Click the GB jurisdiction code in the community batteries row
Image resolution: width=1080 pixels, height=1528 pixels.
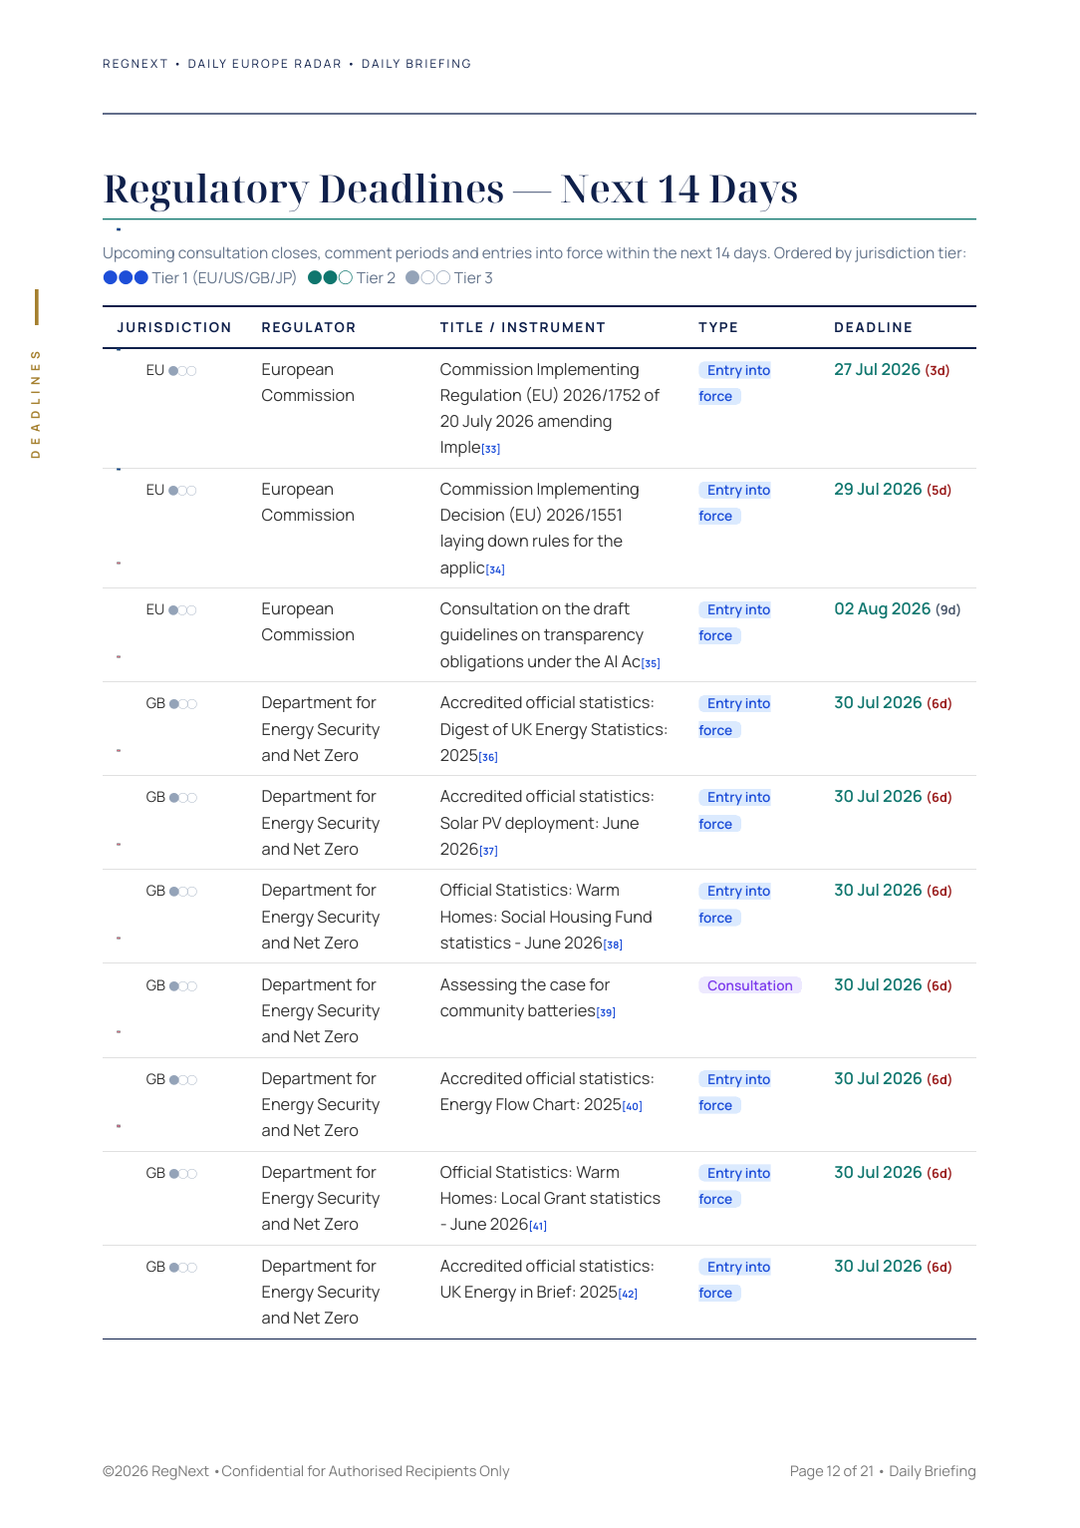coord(156,986)
